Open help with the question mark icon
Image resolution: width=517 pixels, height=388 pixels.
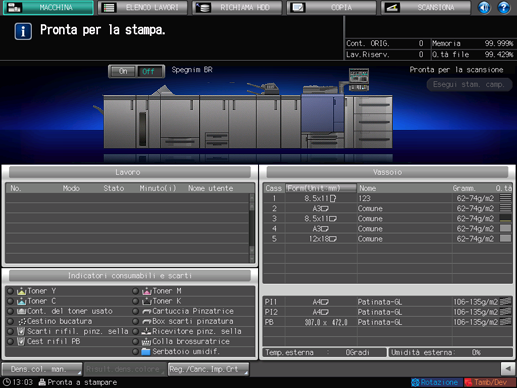(x=504, y=7)
